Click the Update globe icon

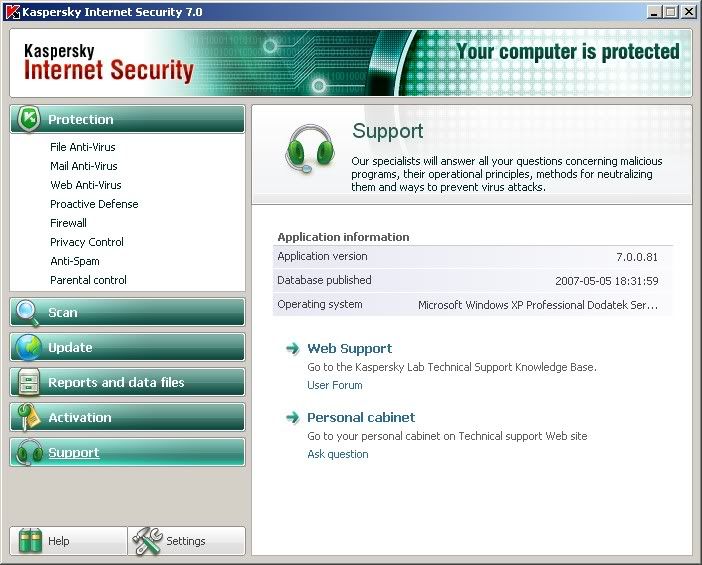(28, 347)
